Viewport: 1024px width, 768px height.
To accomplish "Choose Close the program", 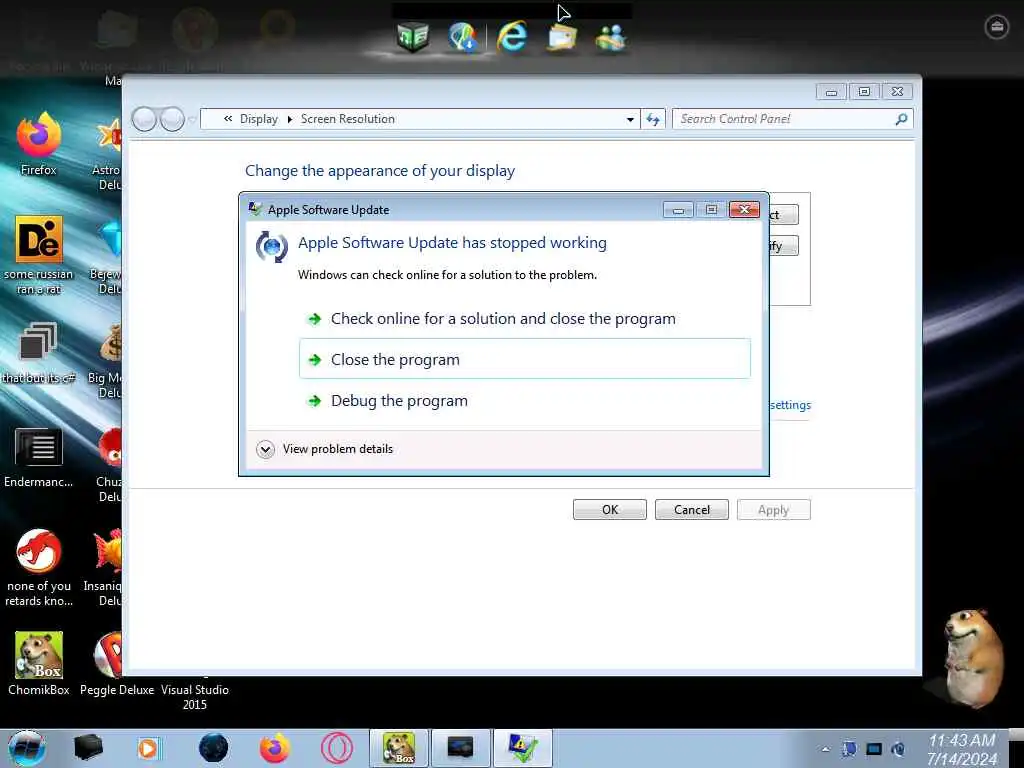I will 524,359.
